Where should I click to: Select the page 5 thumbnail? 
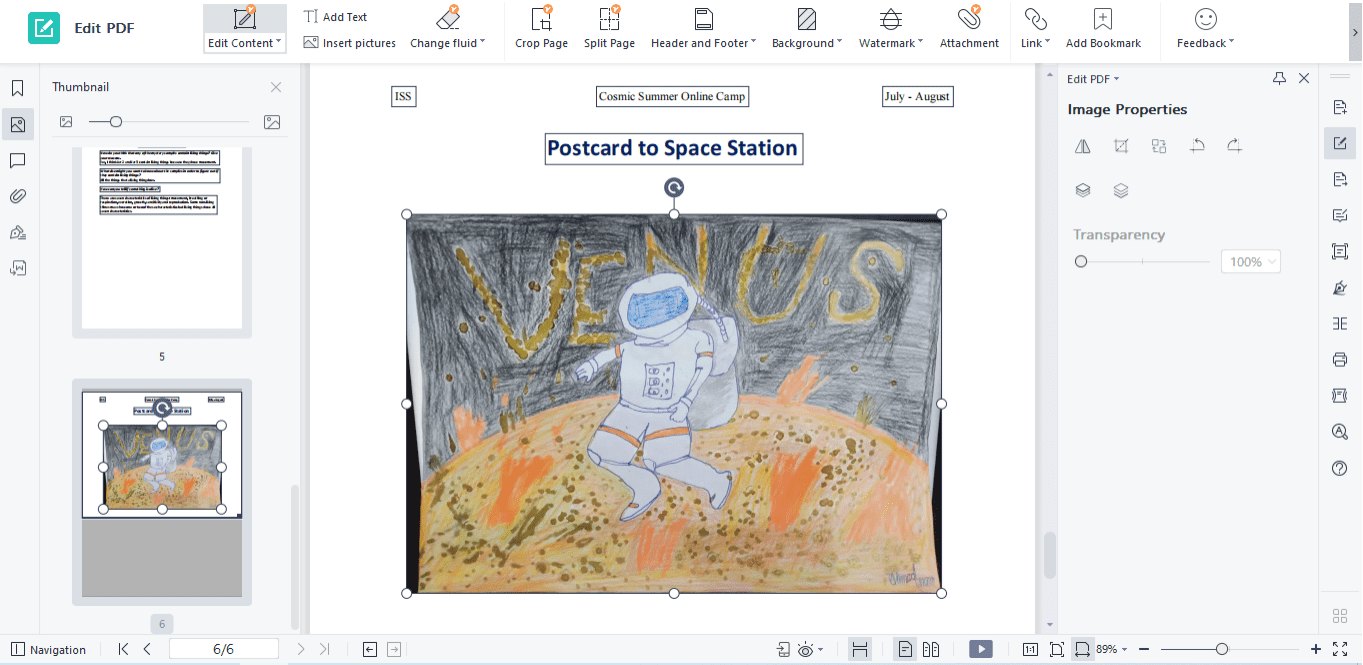pos(161,240)
